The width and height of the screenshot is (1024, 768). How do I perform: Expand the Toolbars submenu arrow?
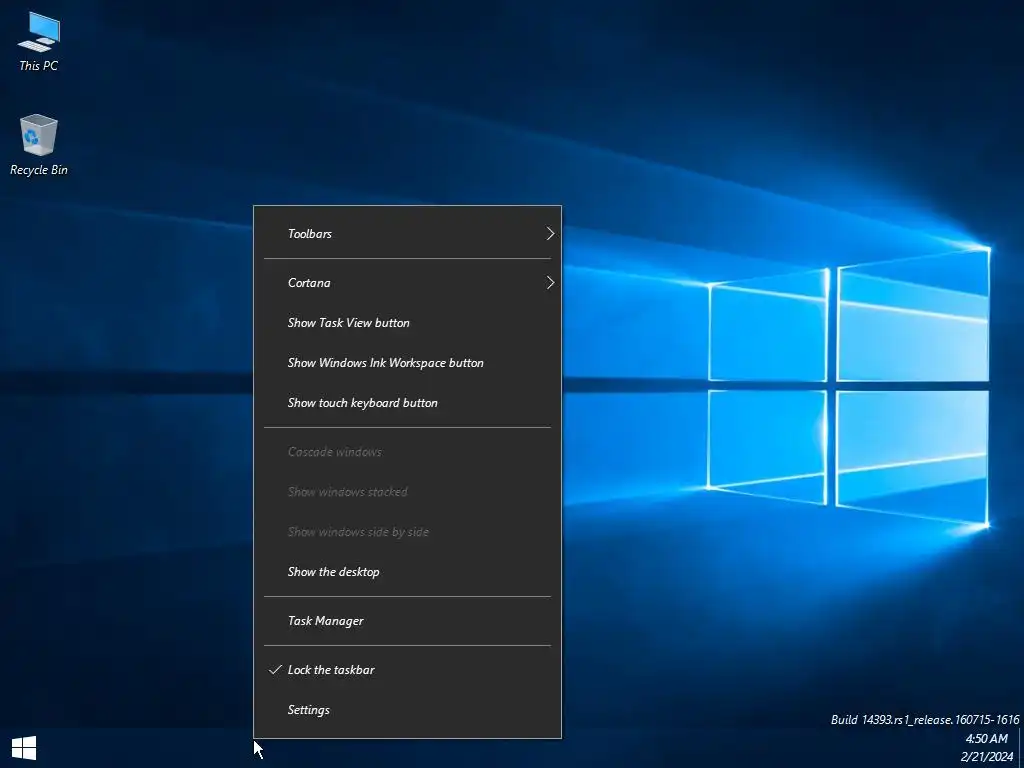550,234
